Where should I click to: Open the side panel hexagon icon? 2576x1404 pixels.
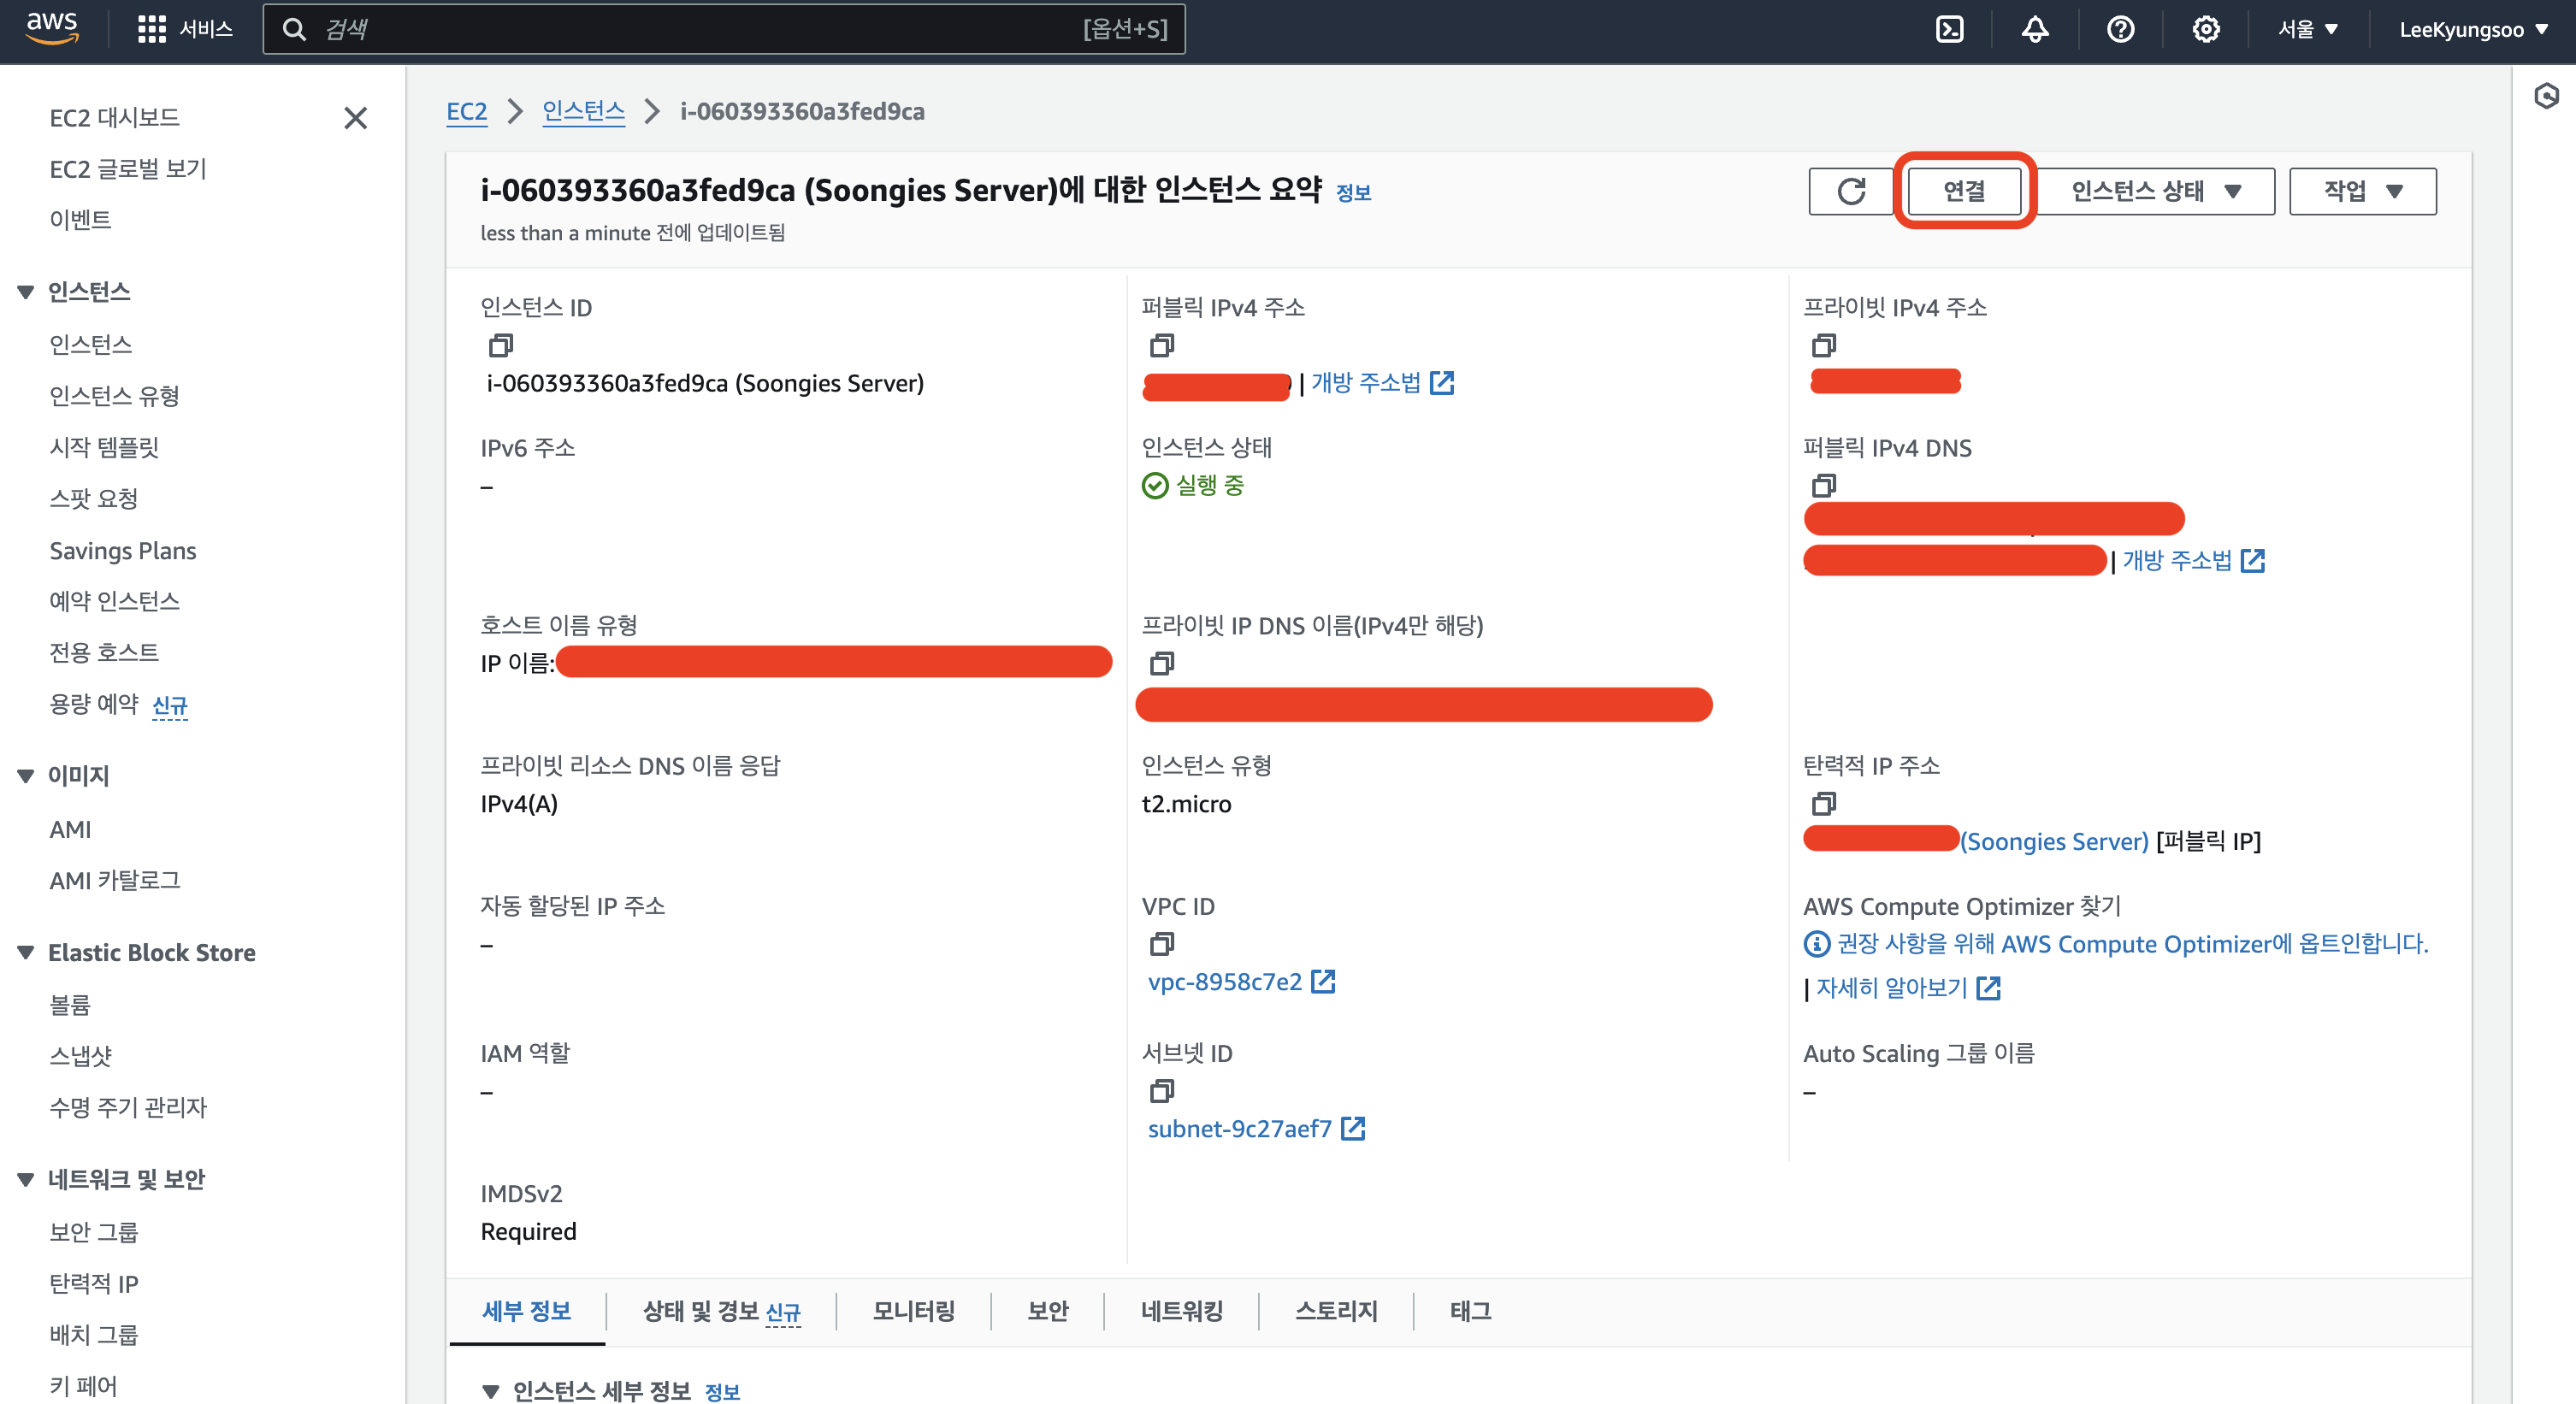2546,96
